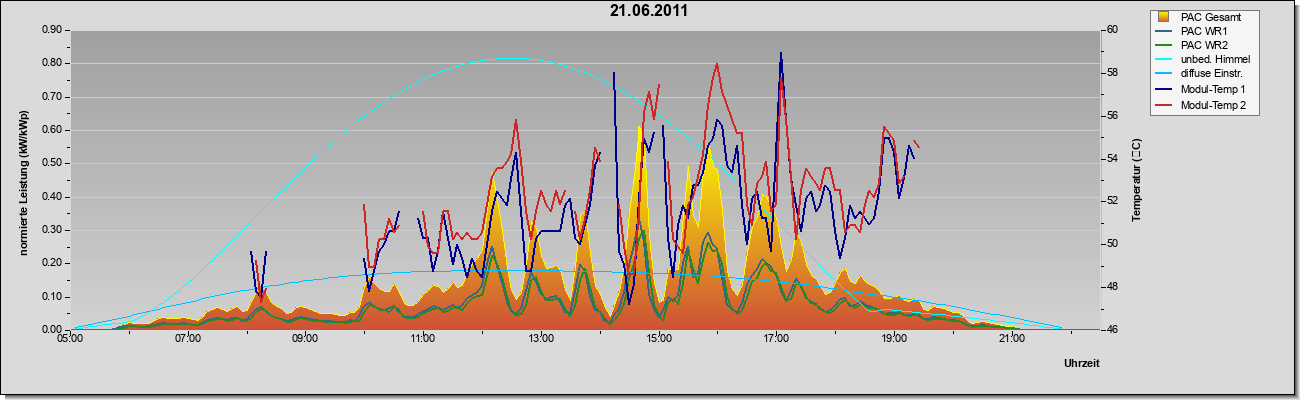The width and height of the screenshot is (1300, 400).
Task: Click the PAC Gesamt orange legend swatch
Action: coord(1165,17)
